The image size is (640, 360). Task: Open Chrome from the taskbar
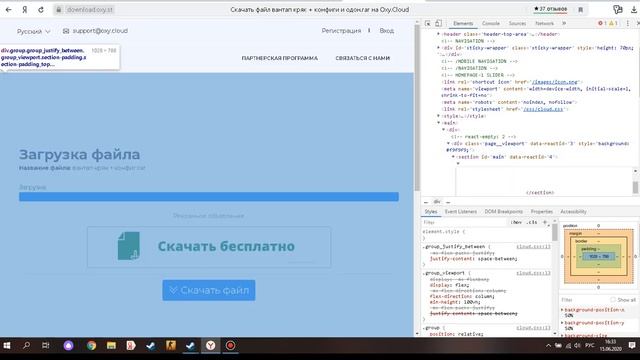coord(91,346)
